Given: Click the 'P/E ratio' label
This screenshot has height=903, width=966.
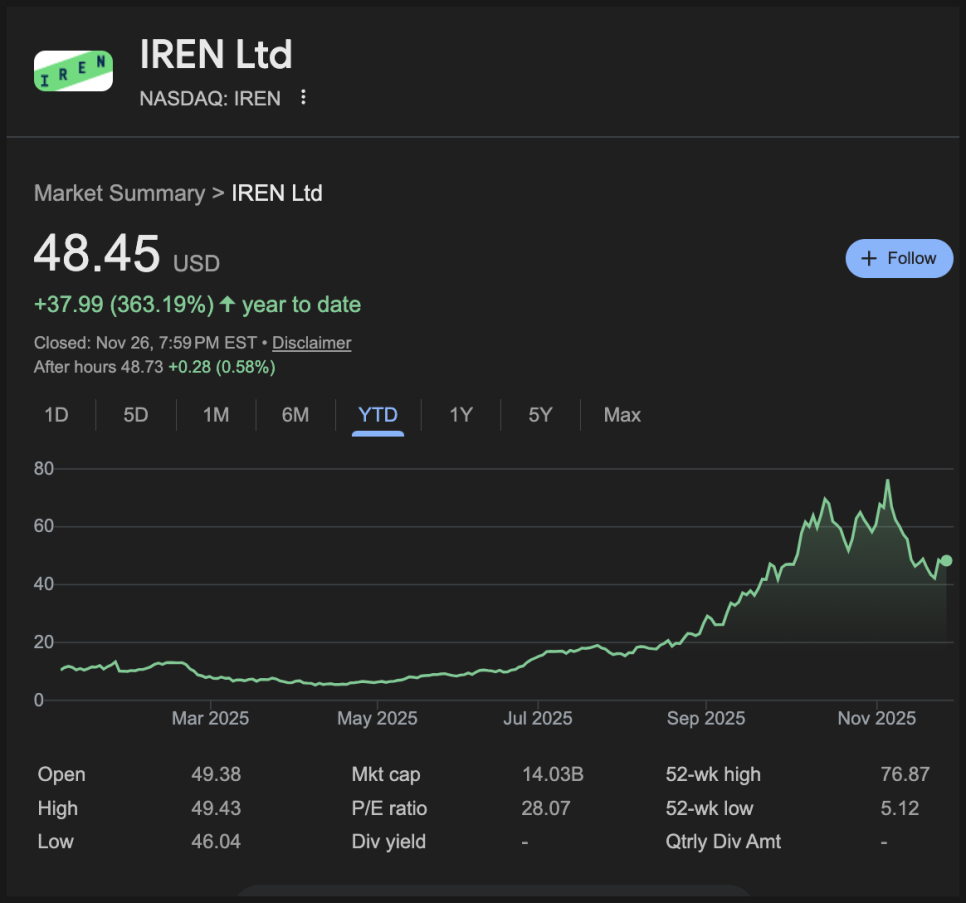Looking at the screenshot, I should coord(389,808).
